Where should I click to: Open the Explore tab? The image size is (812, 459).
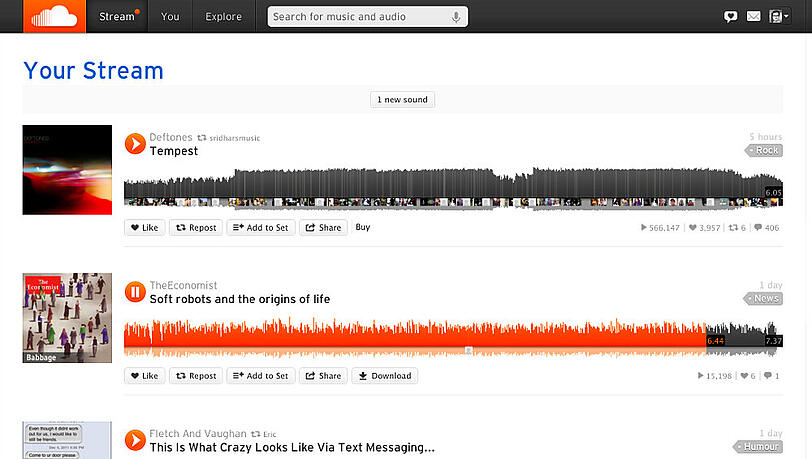pyautogui.click(x=223, y=16)
